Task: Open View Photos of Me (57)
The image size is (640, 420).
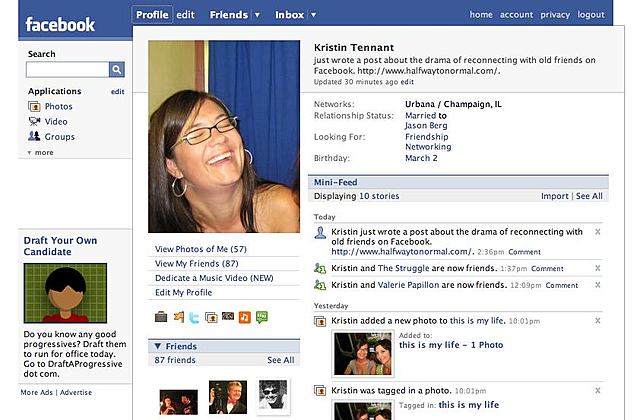Action: click(x=201, y=249)
